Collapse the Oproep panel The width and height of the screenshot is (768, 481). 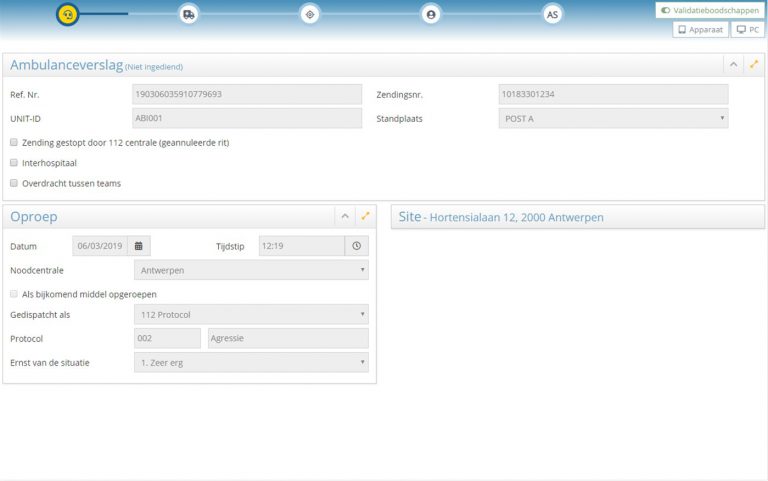click(345, 216)
